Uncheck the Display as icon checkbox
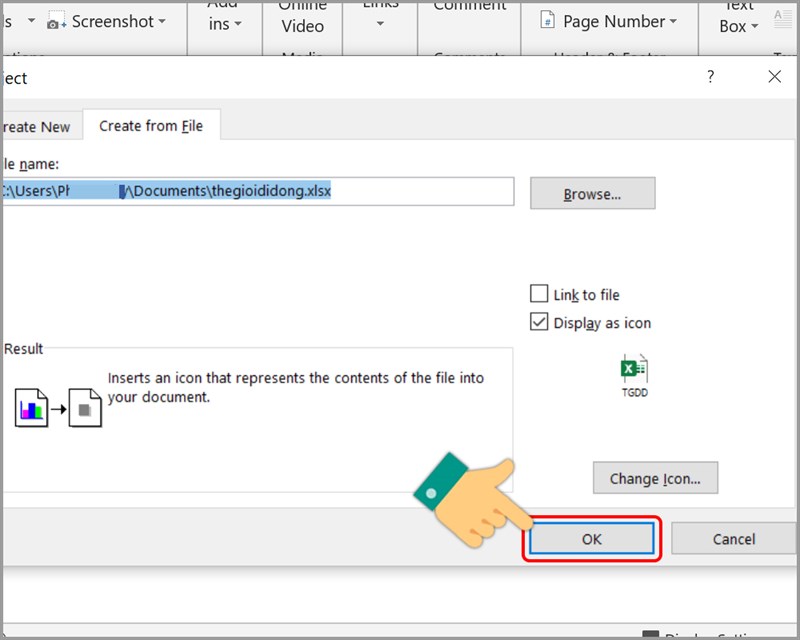Image resolution: width=800 pixels, height=640 pixels. pos(539,322)
